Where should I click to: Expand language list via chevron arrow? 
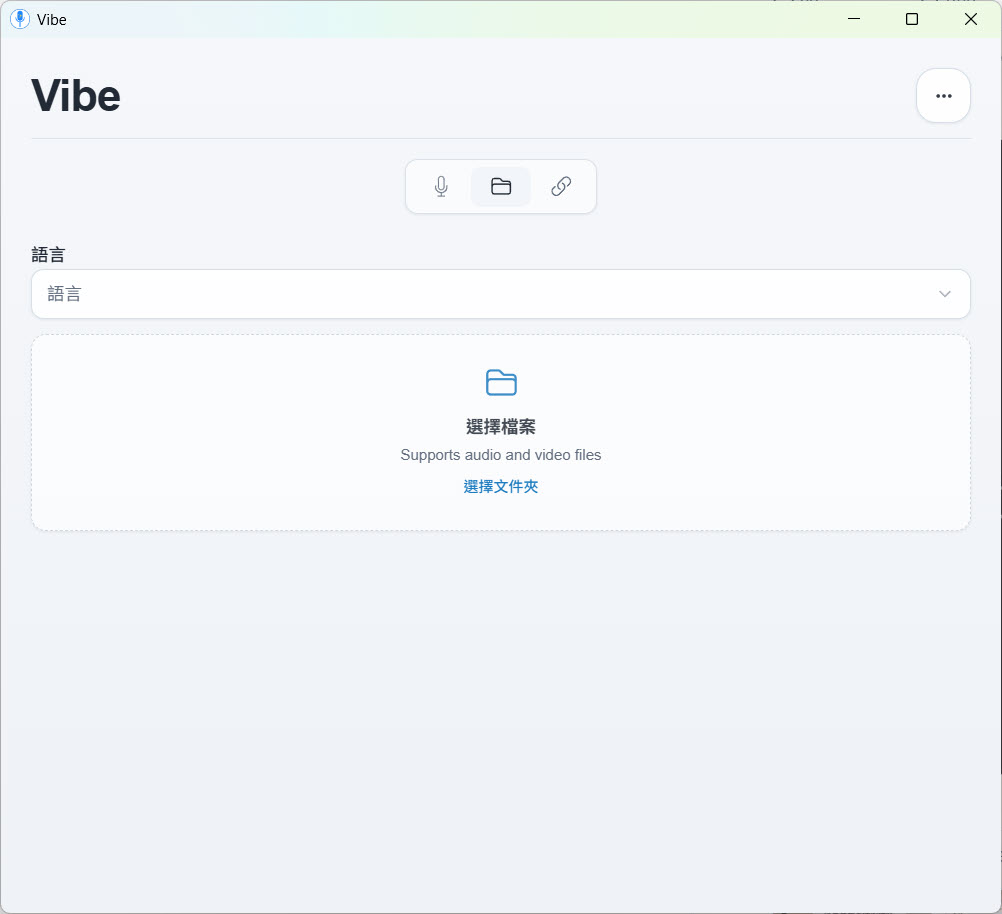944,294
